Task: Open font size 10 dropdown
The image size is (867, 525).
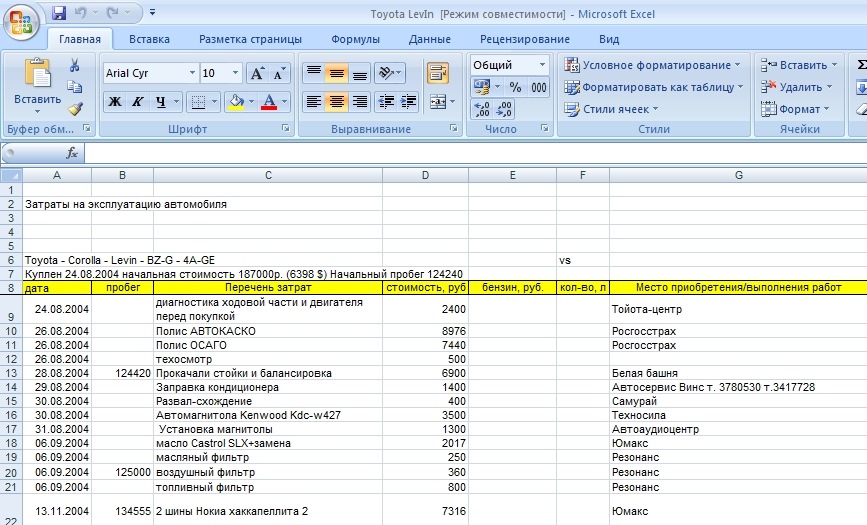Action: (235, 73)
